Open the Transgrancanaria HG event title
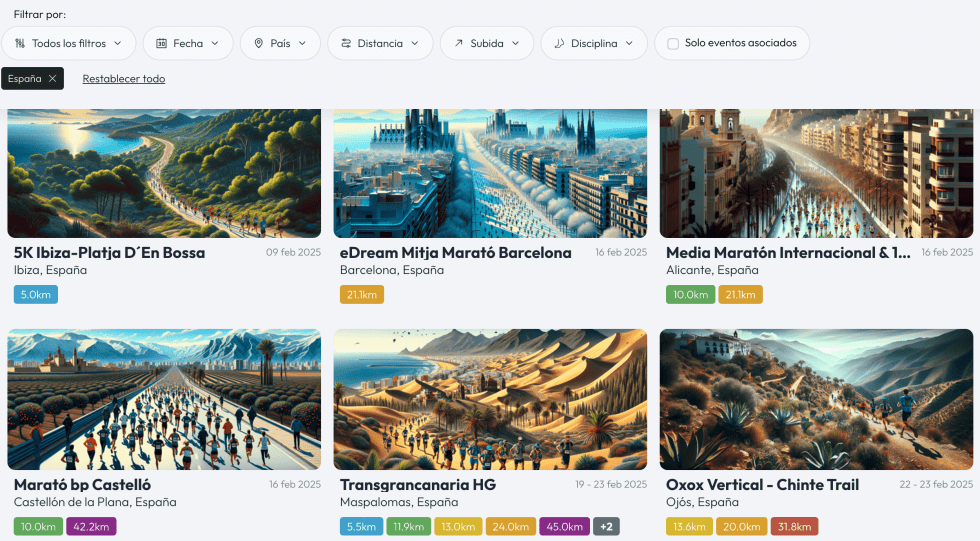The height and width of the screenshot is (541, 980). click(x=418, y=485)
